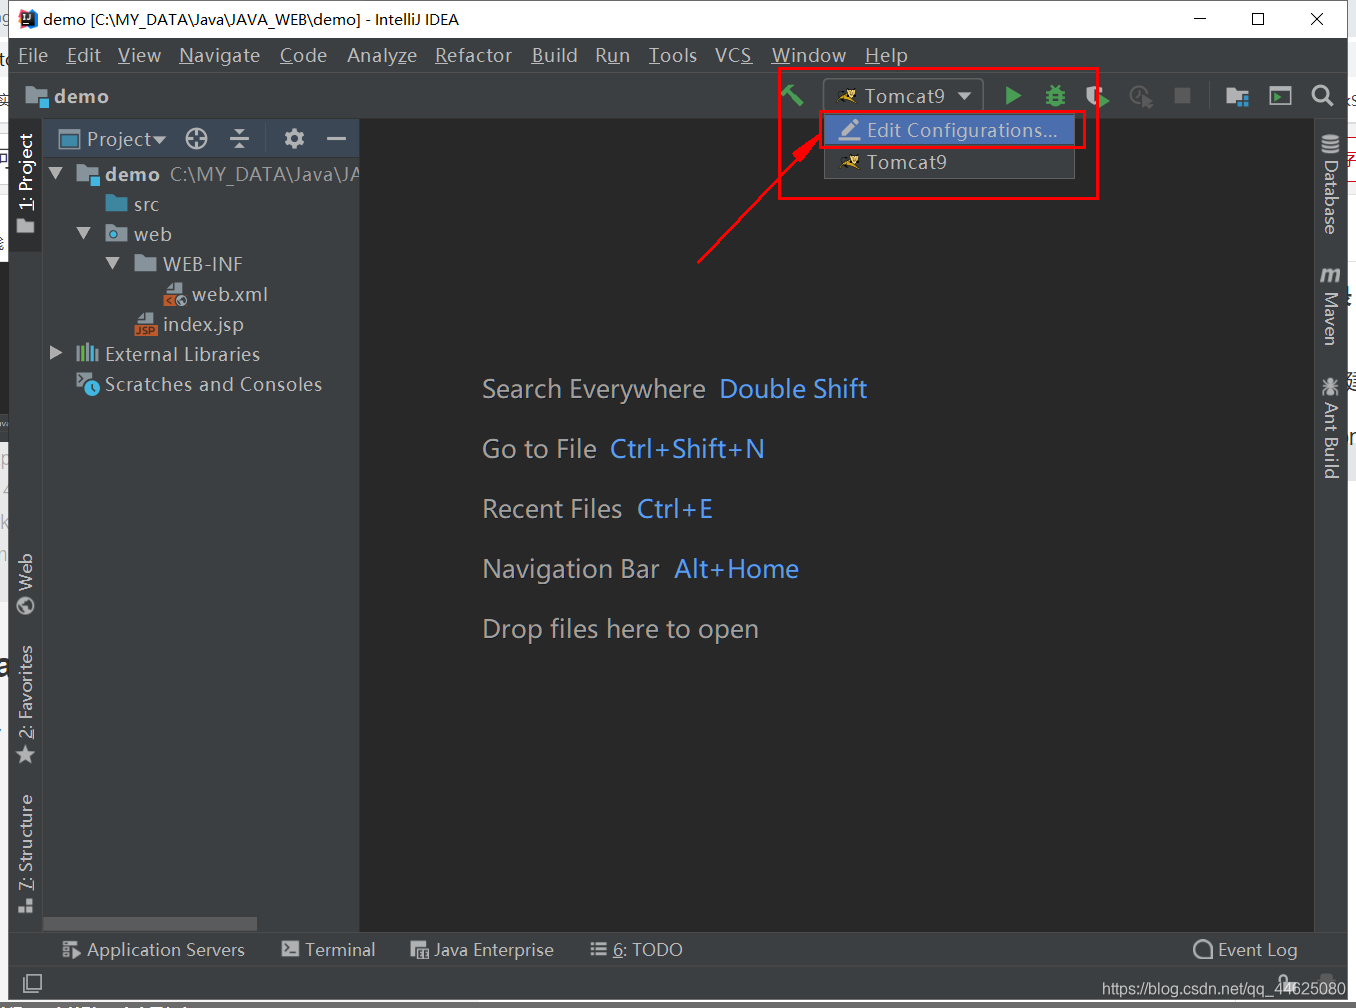Viewport: 1356px width, 1008px height.
Task: Toggle tool window bars icon bottom-left
Action: click(x=32, y=983)
